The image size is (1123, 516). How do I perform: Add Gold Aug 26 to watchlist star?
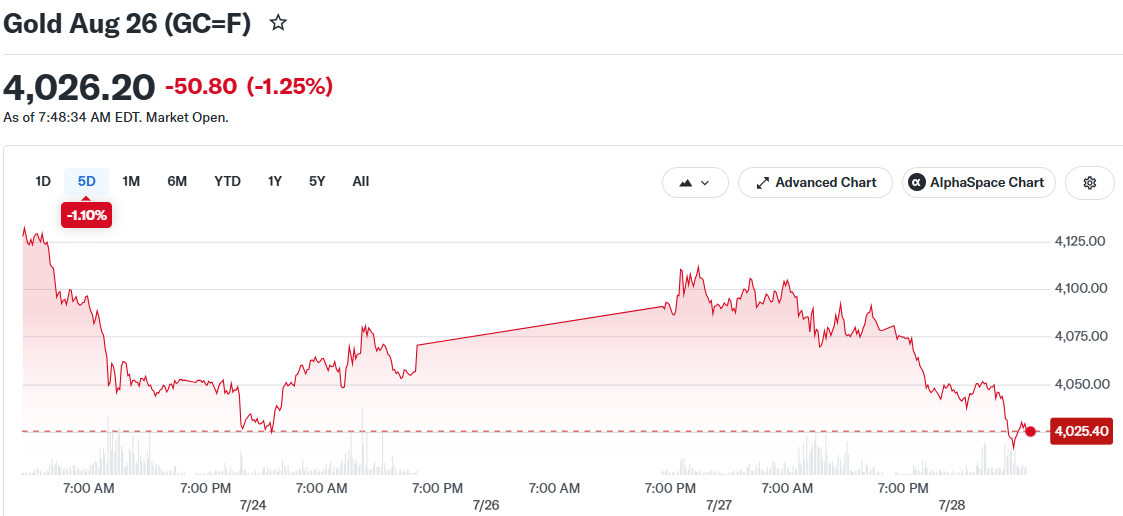point(279,23)
